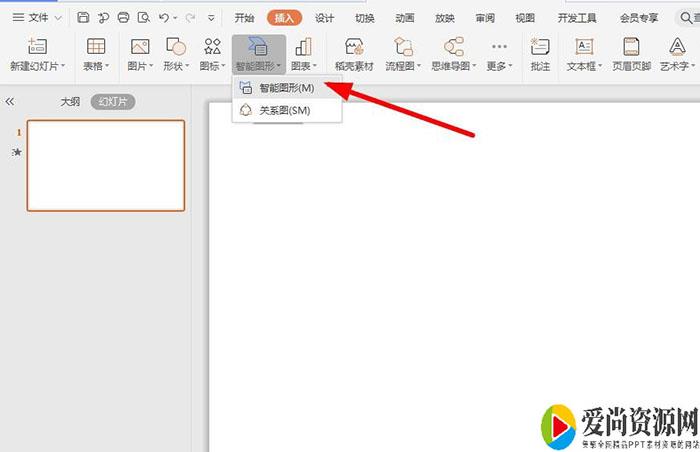The width and height of the screenshot is (700, 452).
Task: Click the save icon in quick toolbar
Action: [83, 18]
